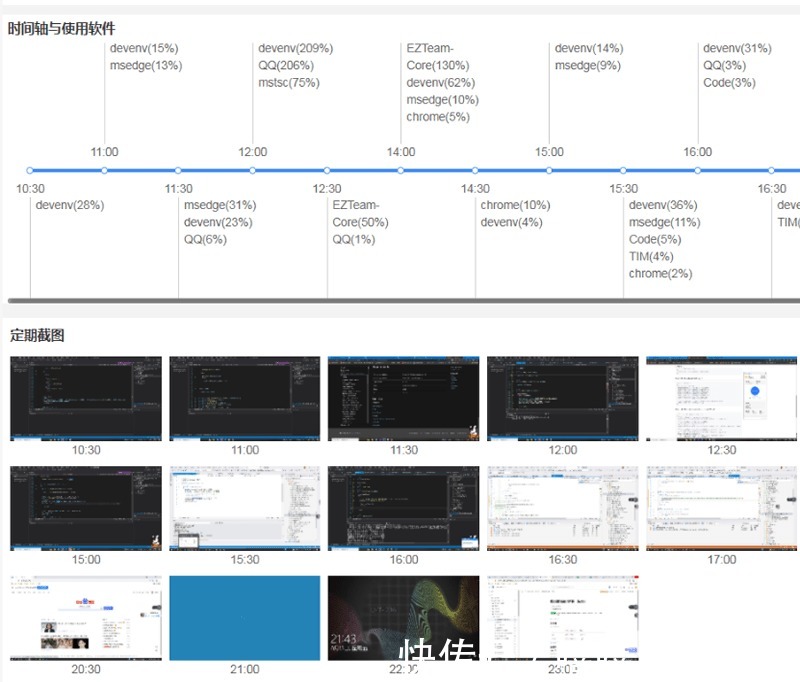
Task: Open the solid blue 21:00 screenshot
Action: pos(245,618)
